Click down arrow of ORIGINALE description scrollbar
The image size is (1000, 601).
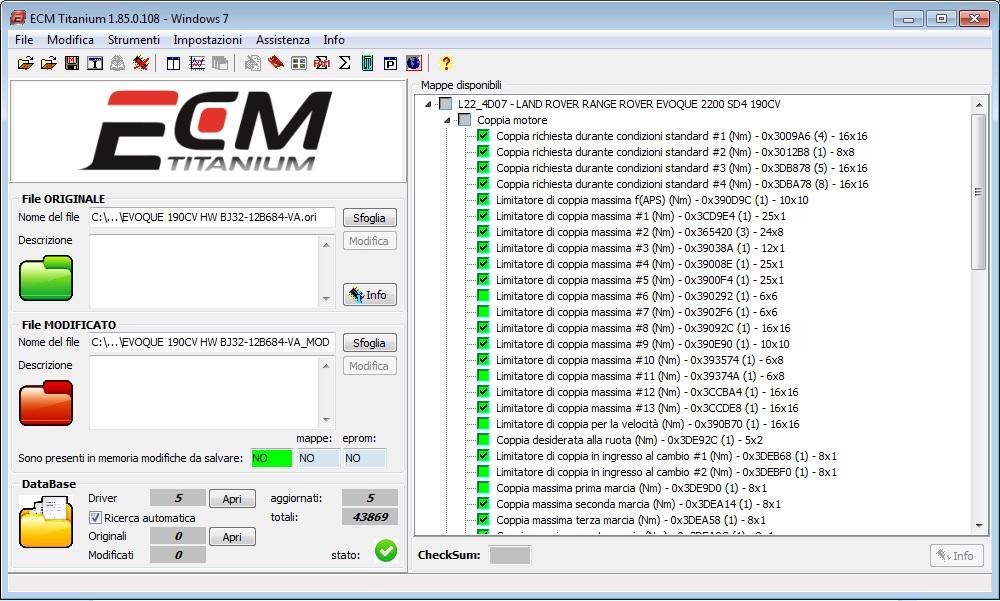[x=326, y=298]
